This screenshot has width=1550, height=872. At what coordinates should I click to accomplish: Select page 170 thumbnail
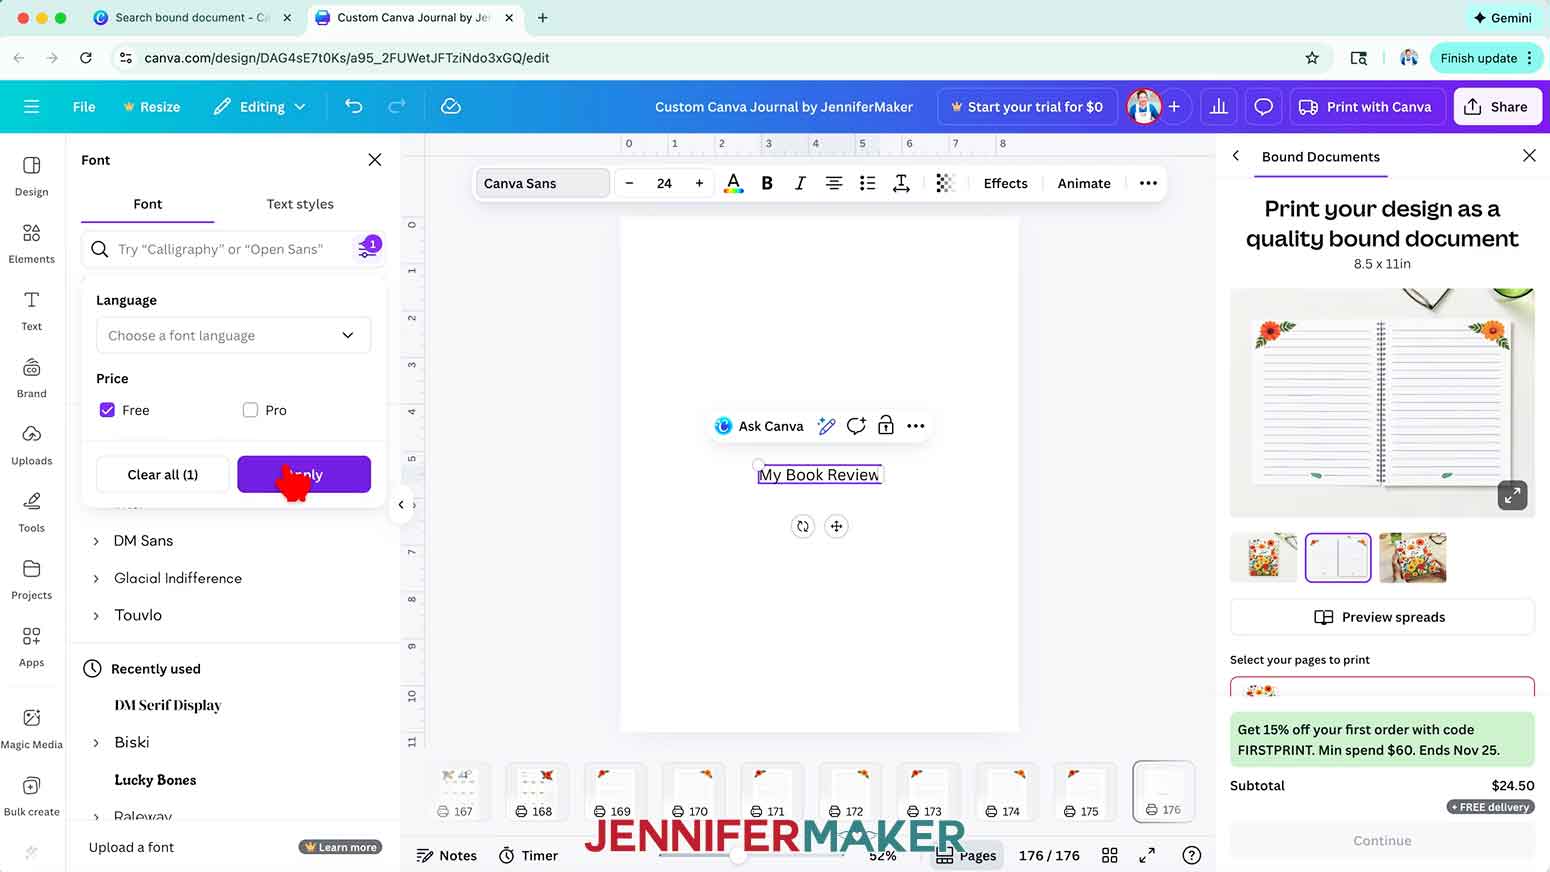(x=692, y=792)
